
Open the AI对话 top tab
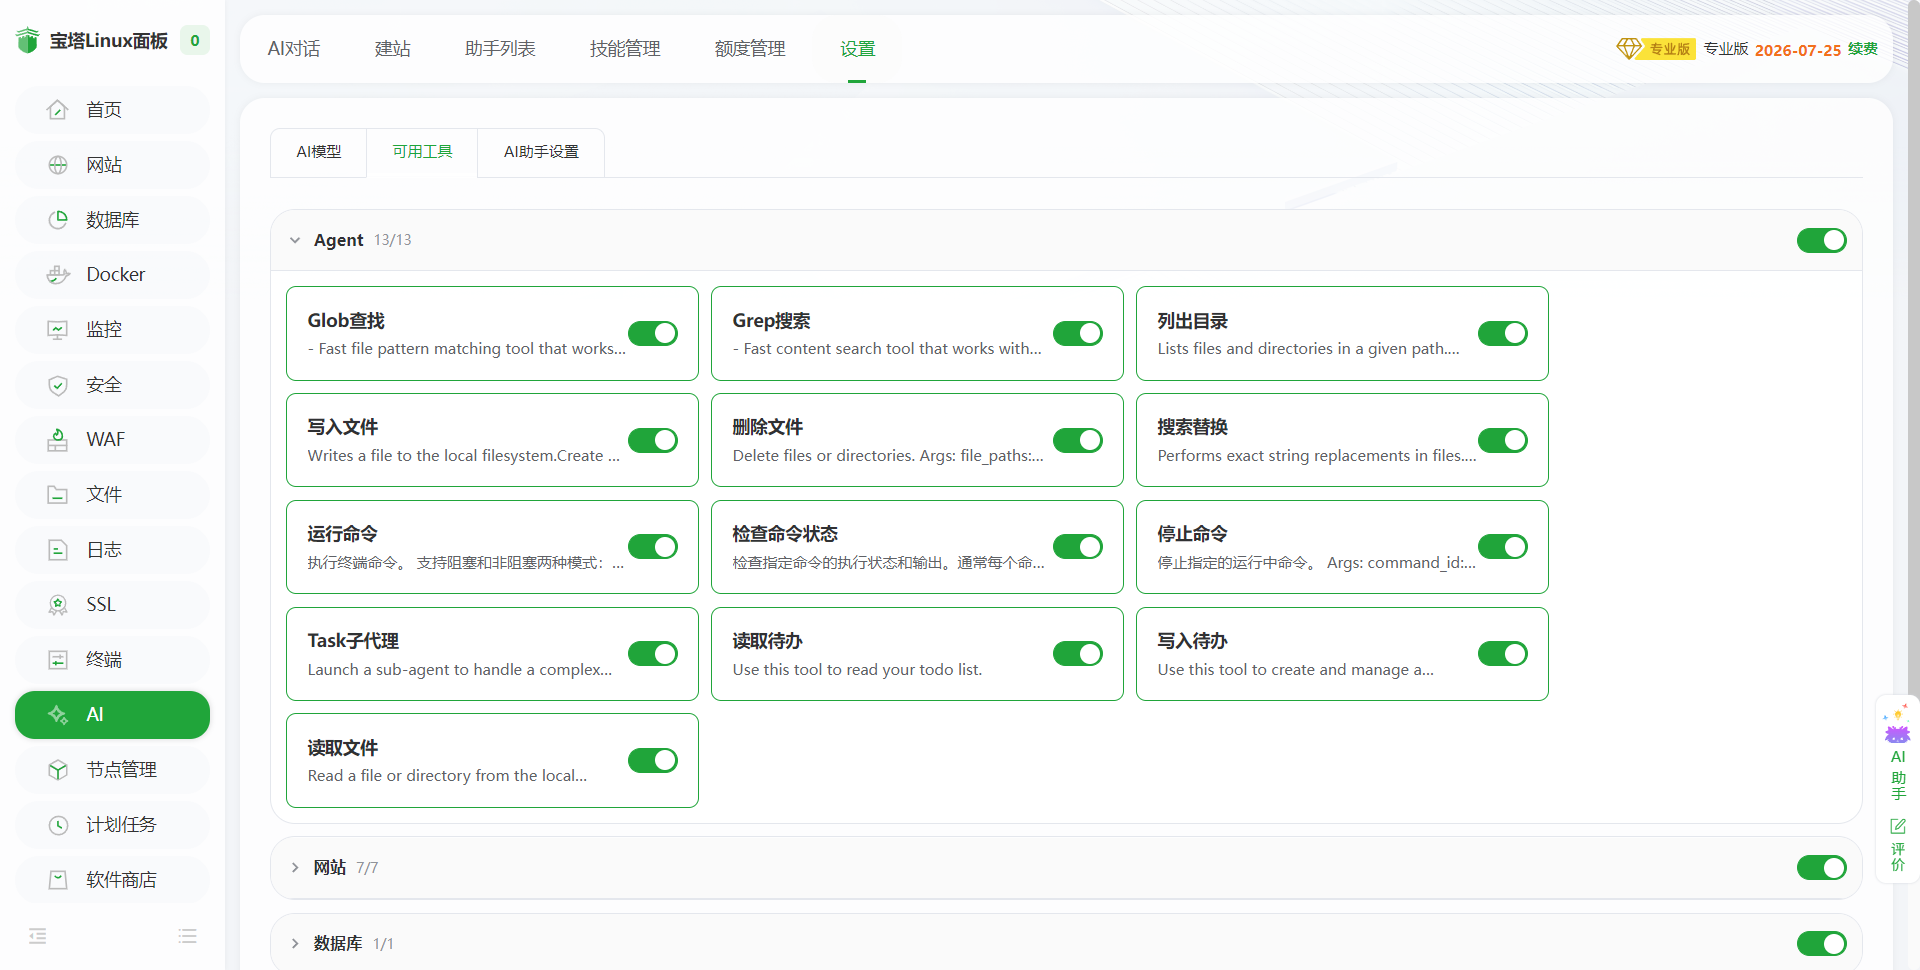(294, 49)
